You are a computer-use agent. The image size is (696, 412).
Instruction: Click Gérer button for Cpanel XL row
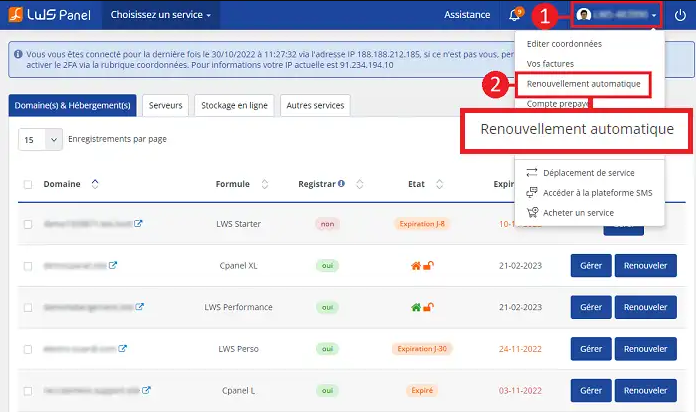[x=590, y=266]
